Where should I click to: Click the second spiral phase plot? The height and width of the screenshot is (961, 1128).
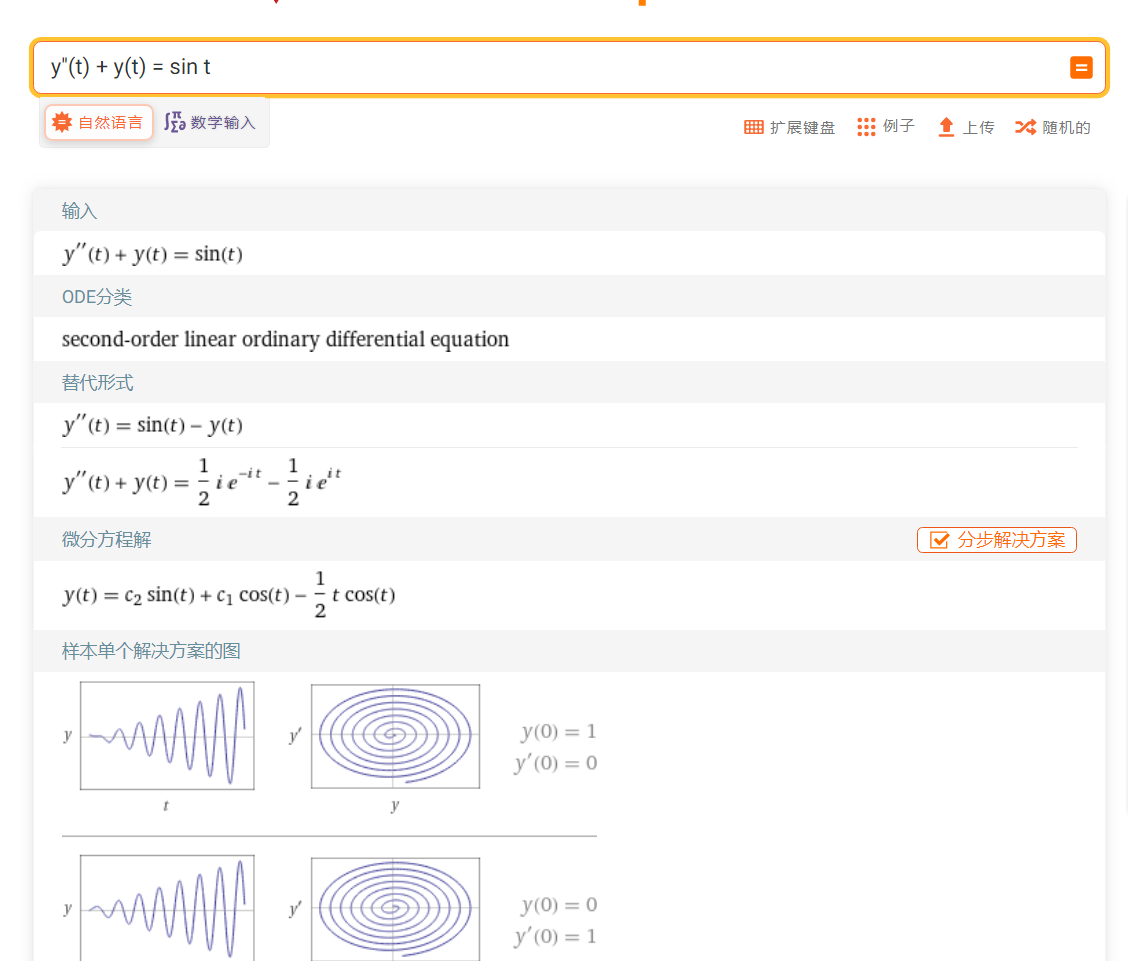[x=395, y=908]
